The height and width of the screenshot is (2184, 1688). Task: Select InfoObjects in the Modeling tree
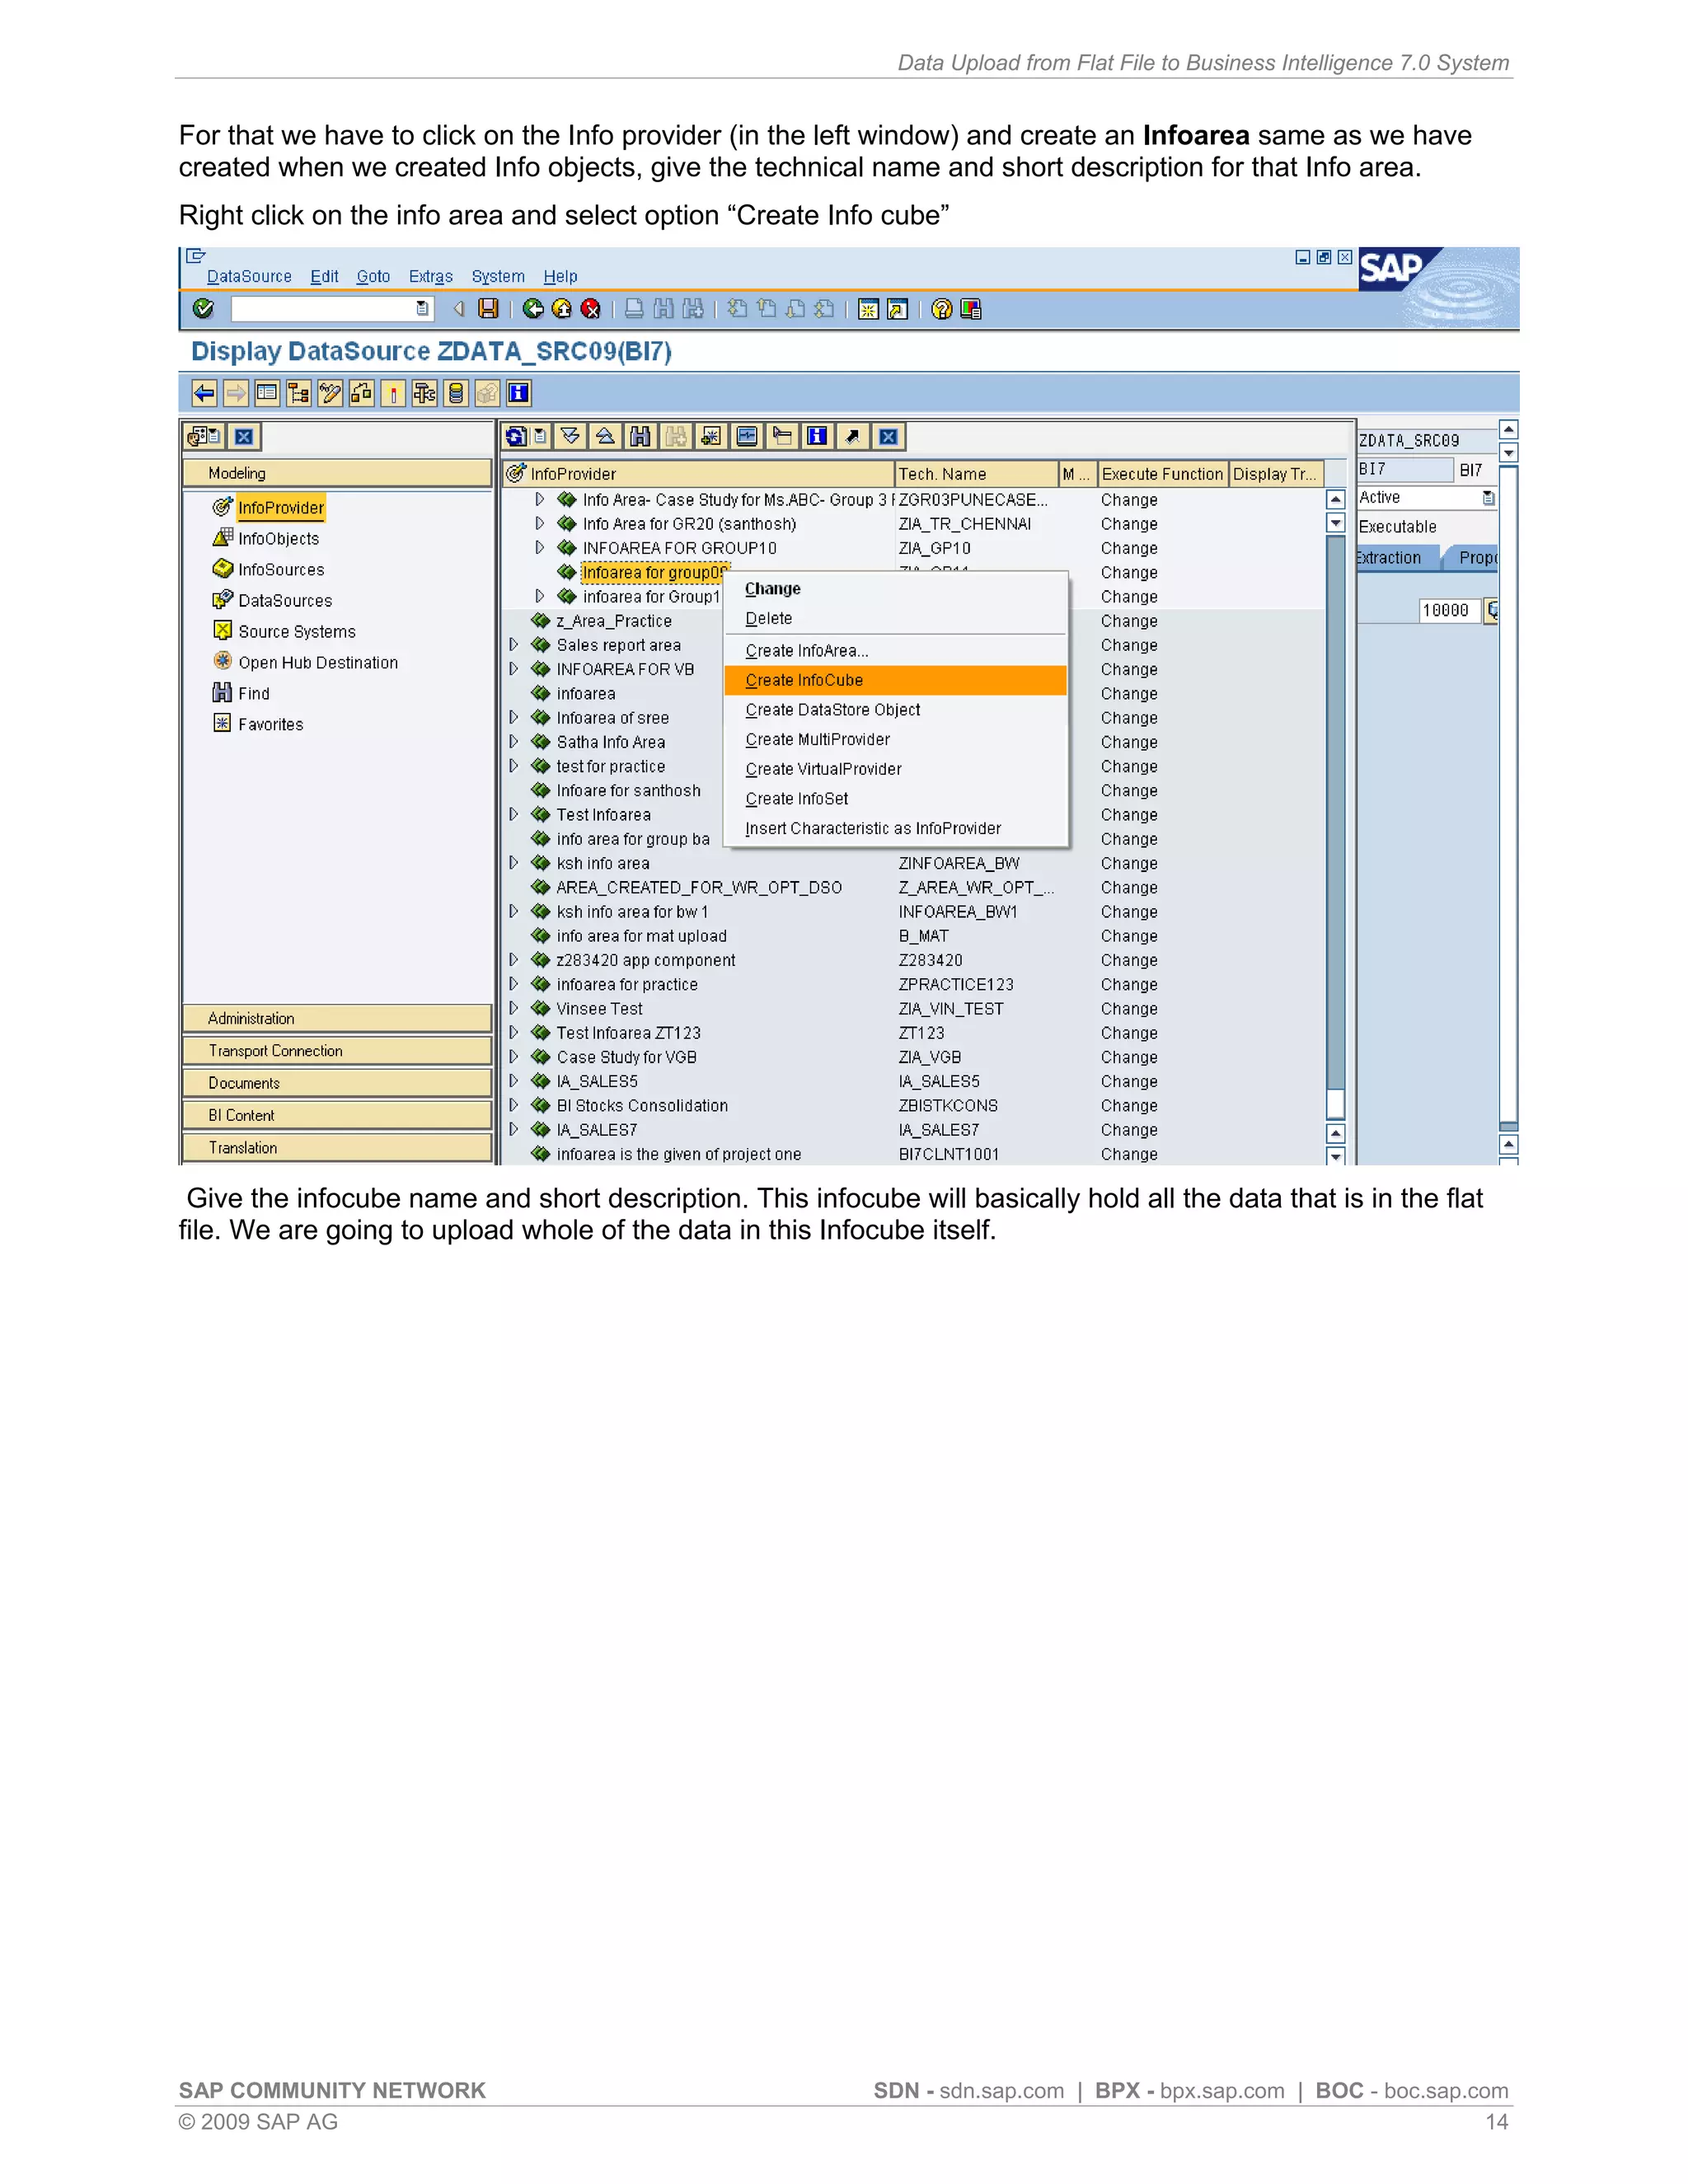tap(278, 539)
